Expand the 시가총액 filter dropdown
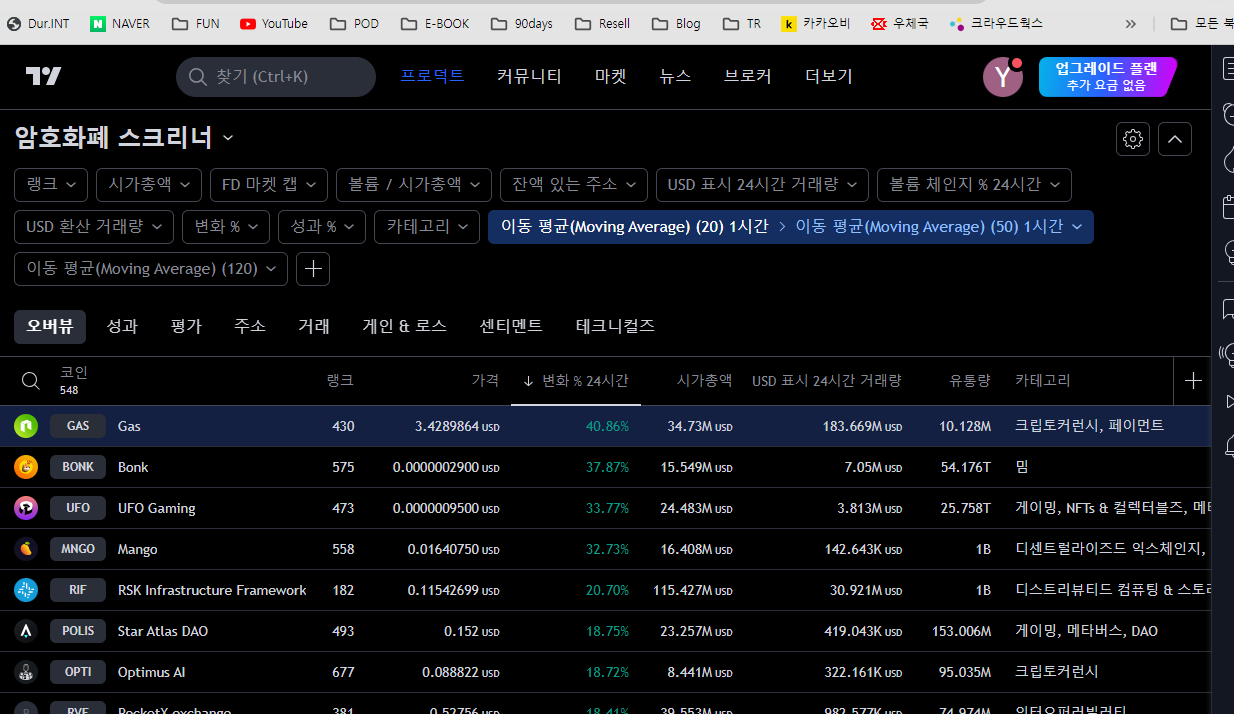This screenshot has width=1234, height=714. click(x=149, y=185)
